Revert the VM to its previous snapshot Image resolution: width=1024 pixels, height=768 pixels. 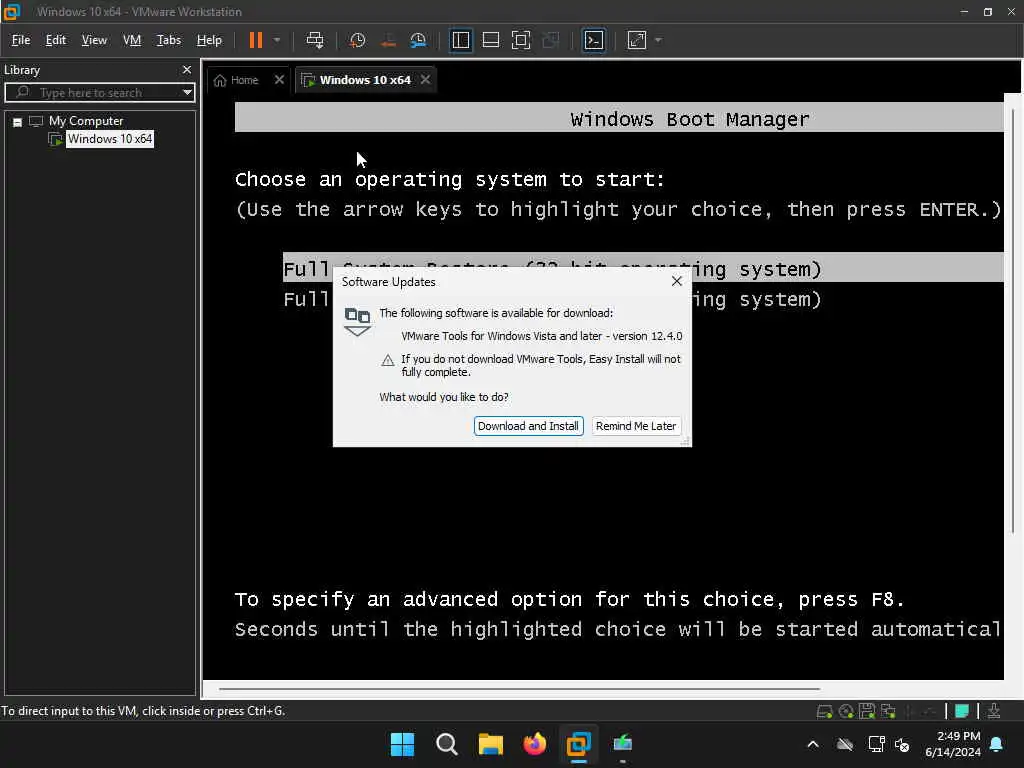pyautogui.click(x=388, y=40)
